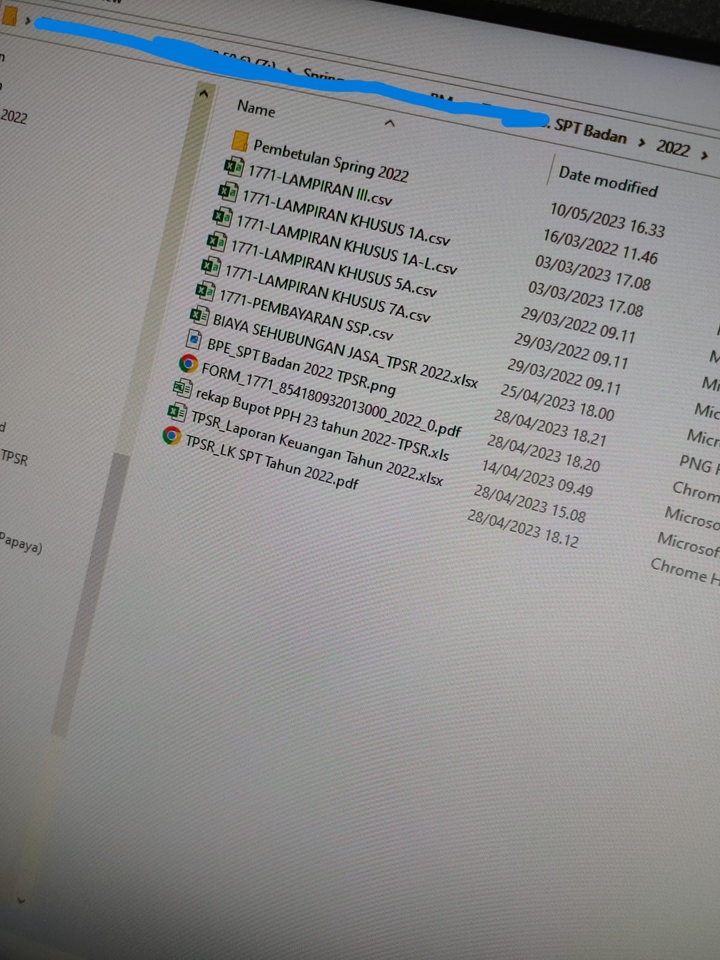Click date 14/04/2023 09.49

click(x=537, y=479)
